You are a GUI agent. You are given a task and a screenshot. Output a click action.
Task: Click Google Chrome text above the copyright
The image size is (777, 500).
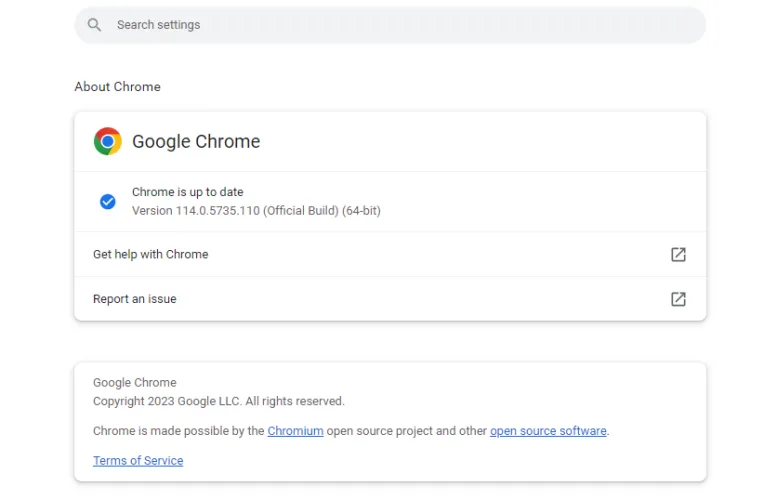[134, 382]
